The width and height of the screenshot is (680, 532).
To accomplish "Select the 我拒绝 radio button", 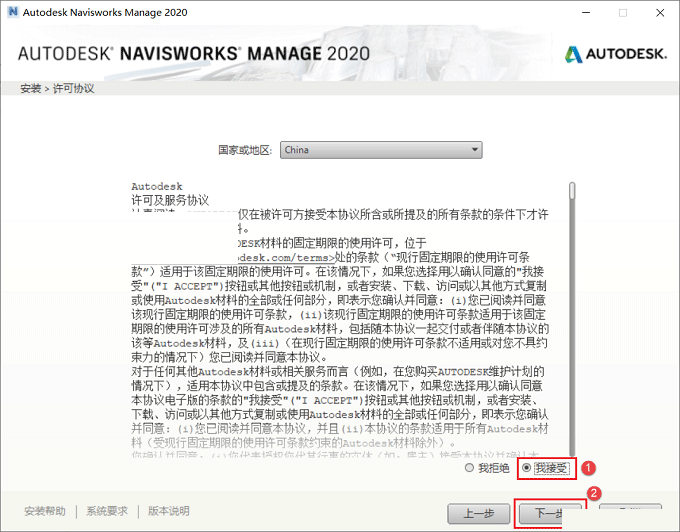I will pyautogui.click(x=469, y=468).
